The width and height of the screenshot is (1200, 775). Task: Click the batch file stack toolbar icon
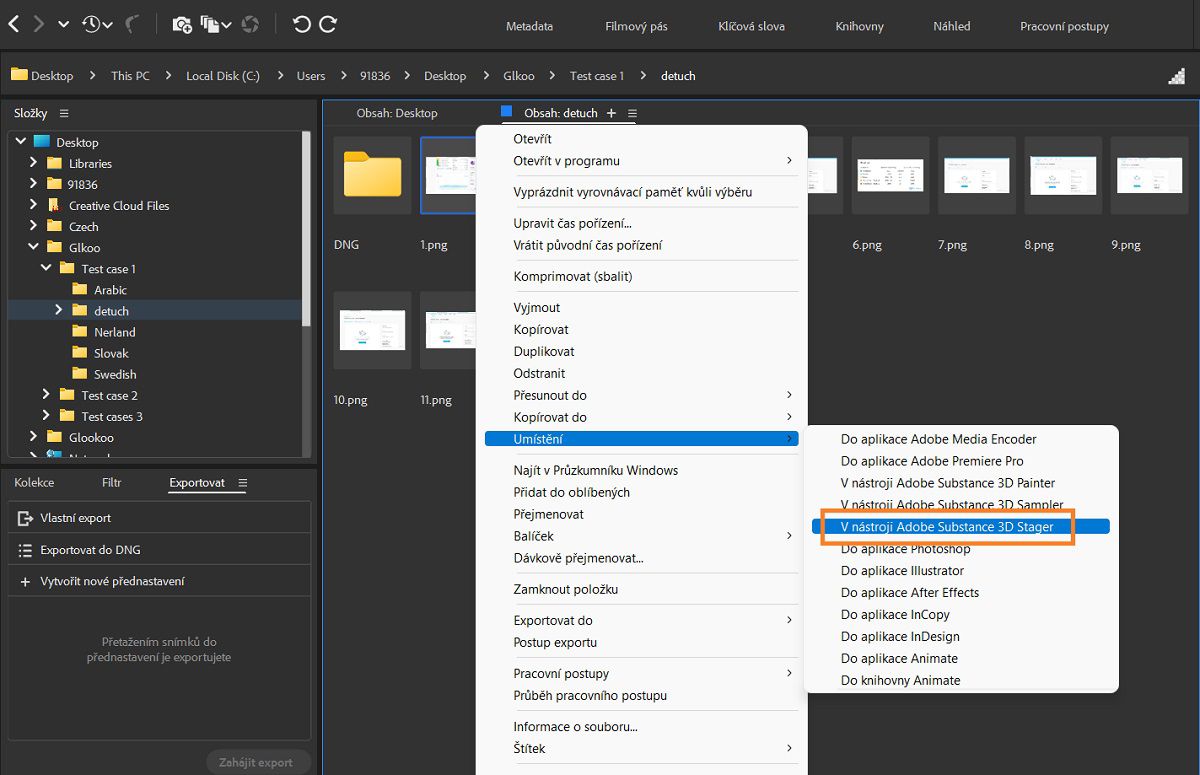(211, 25)
